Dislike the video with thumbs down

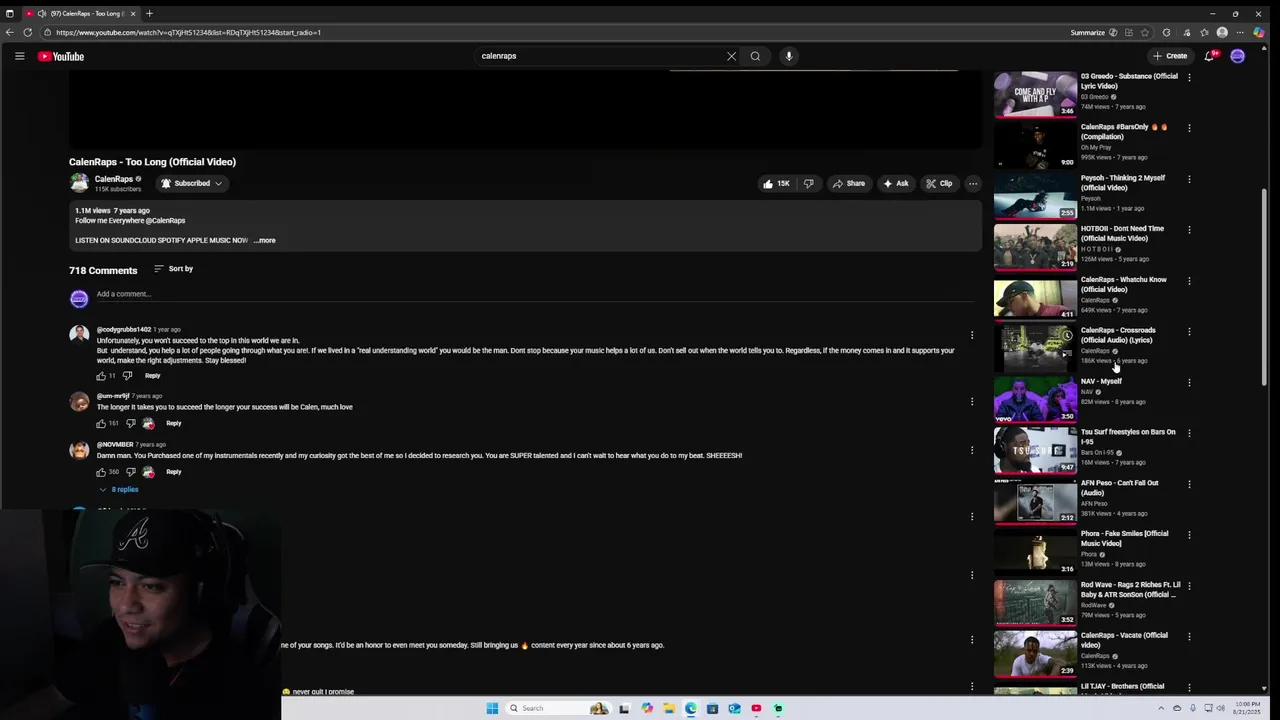pos(808,183)
